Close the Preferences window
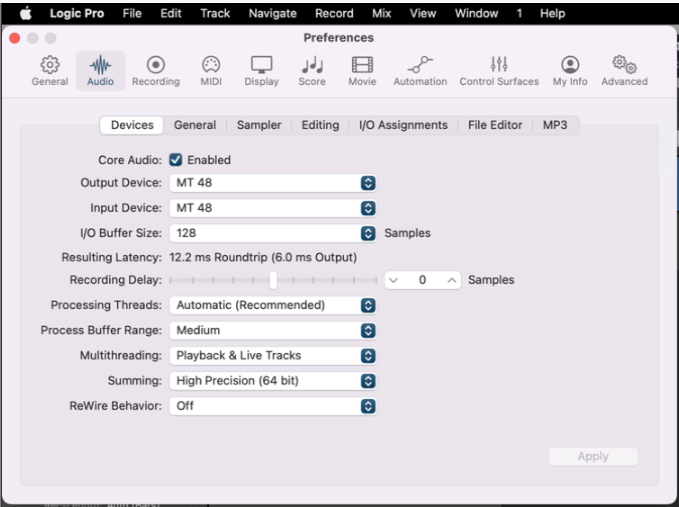The width and height of the screenshot is (679, 507). [14, 38]
